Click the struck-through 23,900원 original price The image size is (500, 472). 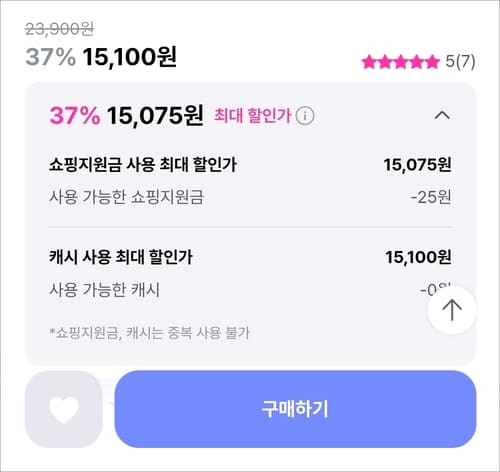60,29
